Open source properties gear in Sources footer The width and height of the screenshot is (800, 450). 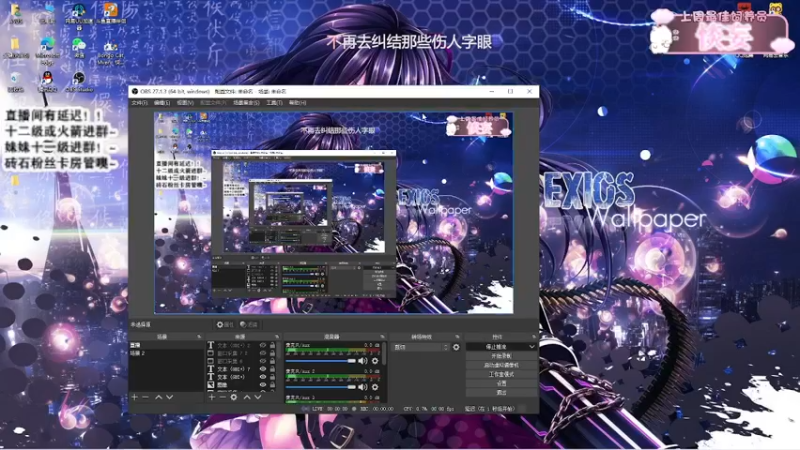pos(234,397)
